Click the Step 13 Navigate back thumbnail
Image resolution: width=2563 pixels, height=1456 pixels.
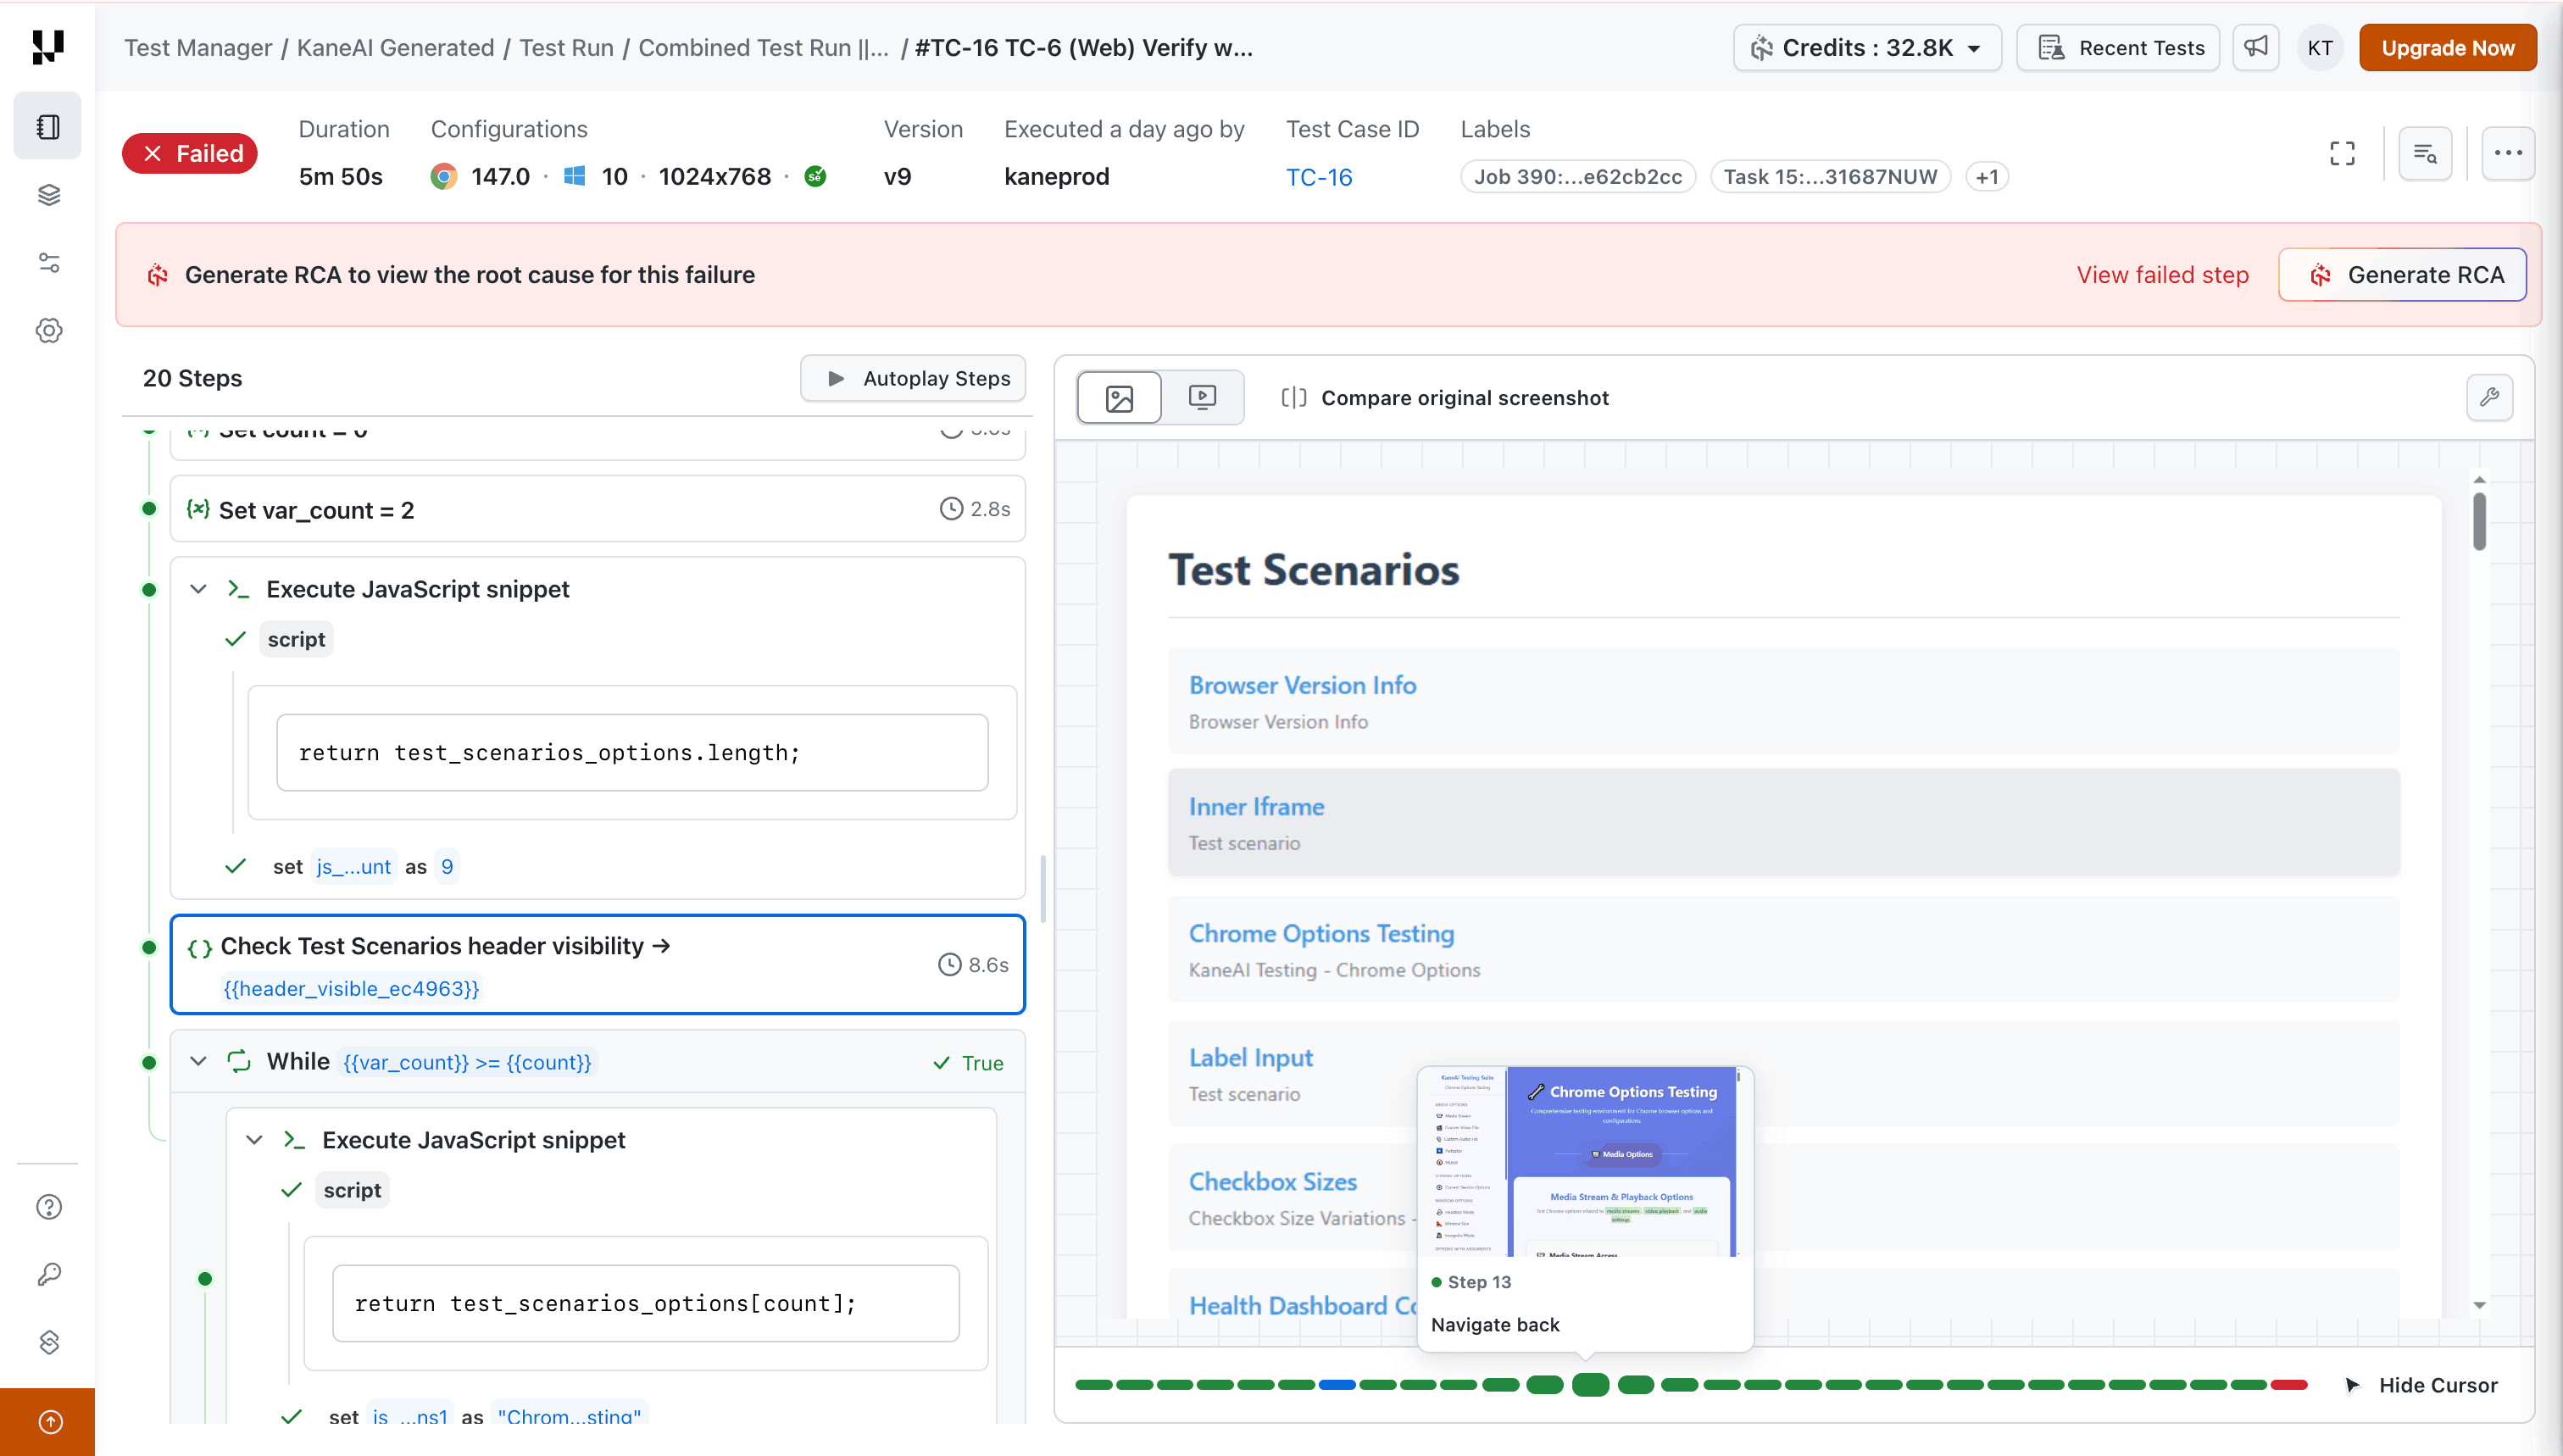[x=1585, y=1162]
